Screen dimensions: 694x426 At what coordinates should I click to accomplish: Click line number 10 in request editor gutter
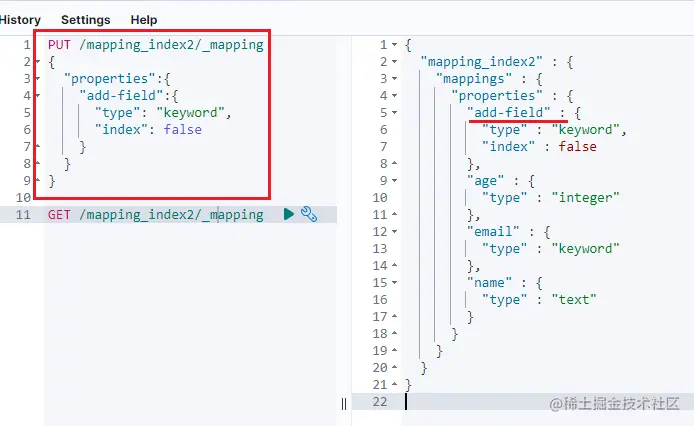pos(23,198)
